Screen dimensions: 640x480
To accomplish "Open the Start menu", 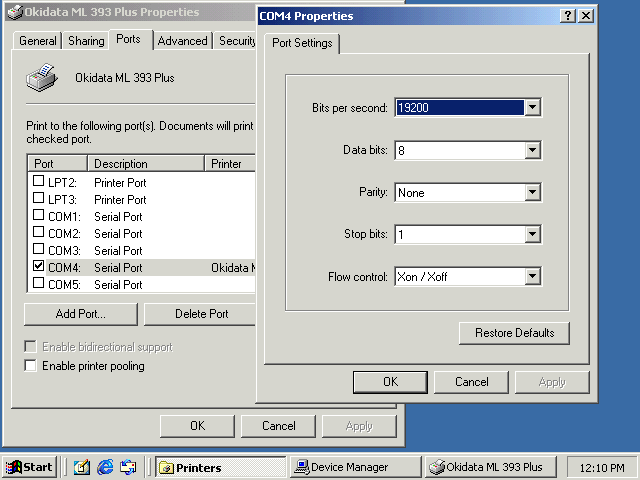I will coord(29,467).
